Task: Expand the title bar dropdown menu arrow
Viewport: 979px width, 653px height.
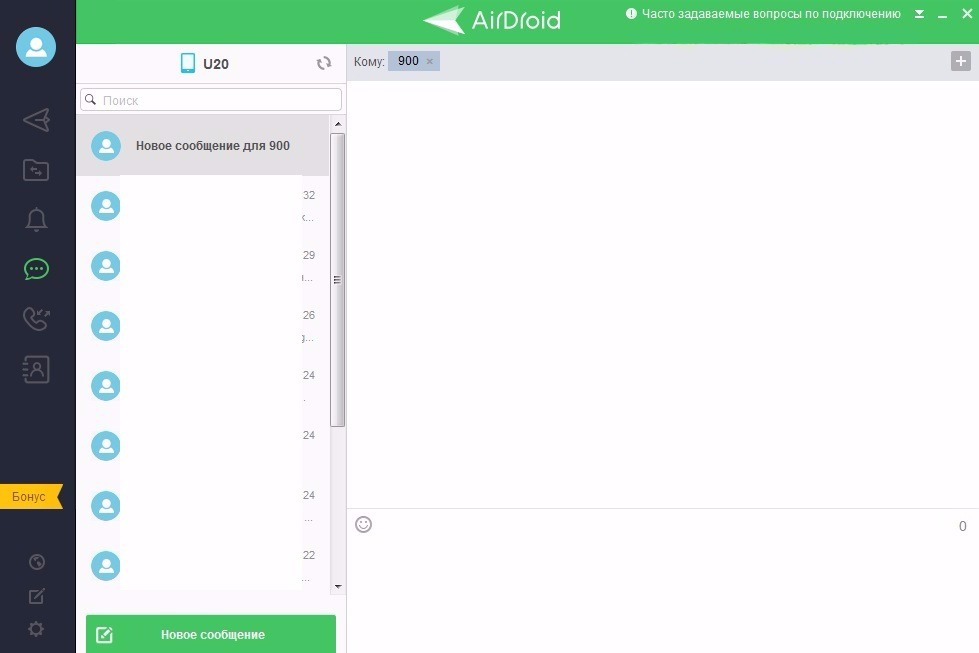Action: pyautogui.click(x=920, y=15)
